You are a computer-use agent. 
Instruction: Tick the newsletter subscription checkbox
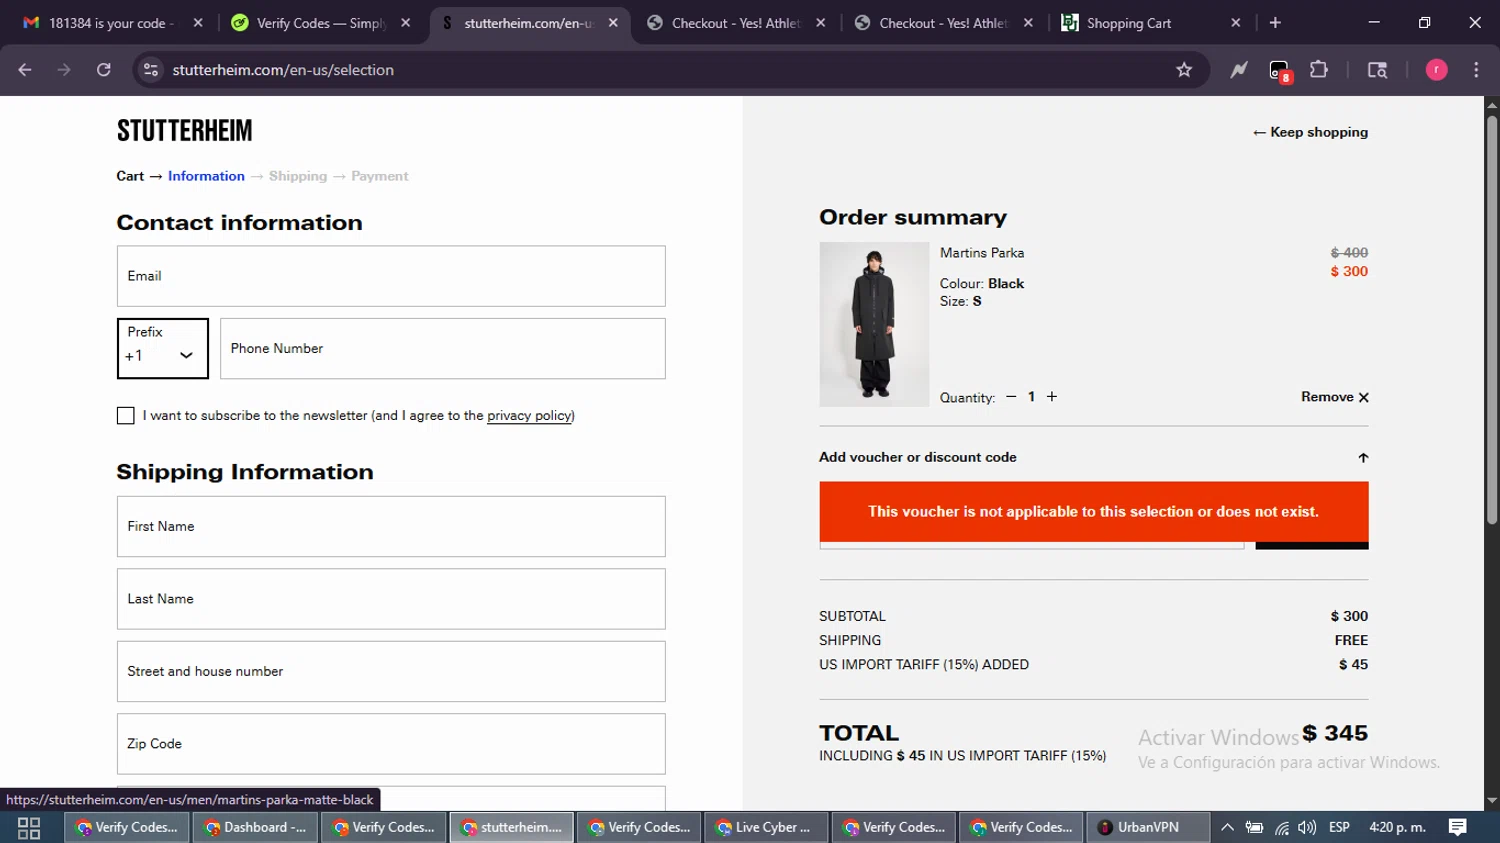(x=125, y=415)
